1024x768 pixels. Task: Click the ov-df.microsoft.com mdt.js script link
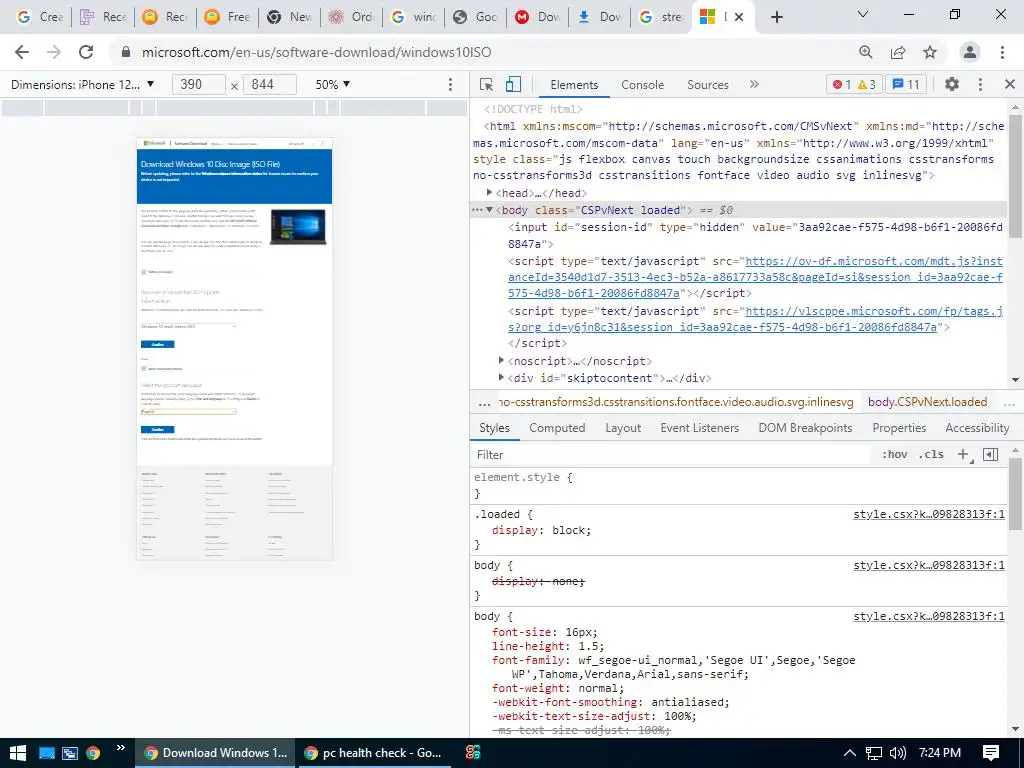click(x=755, y=277)
